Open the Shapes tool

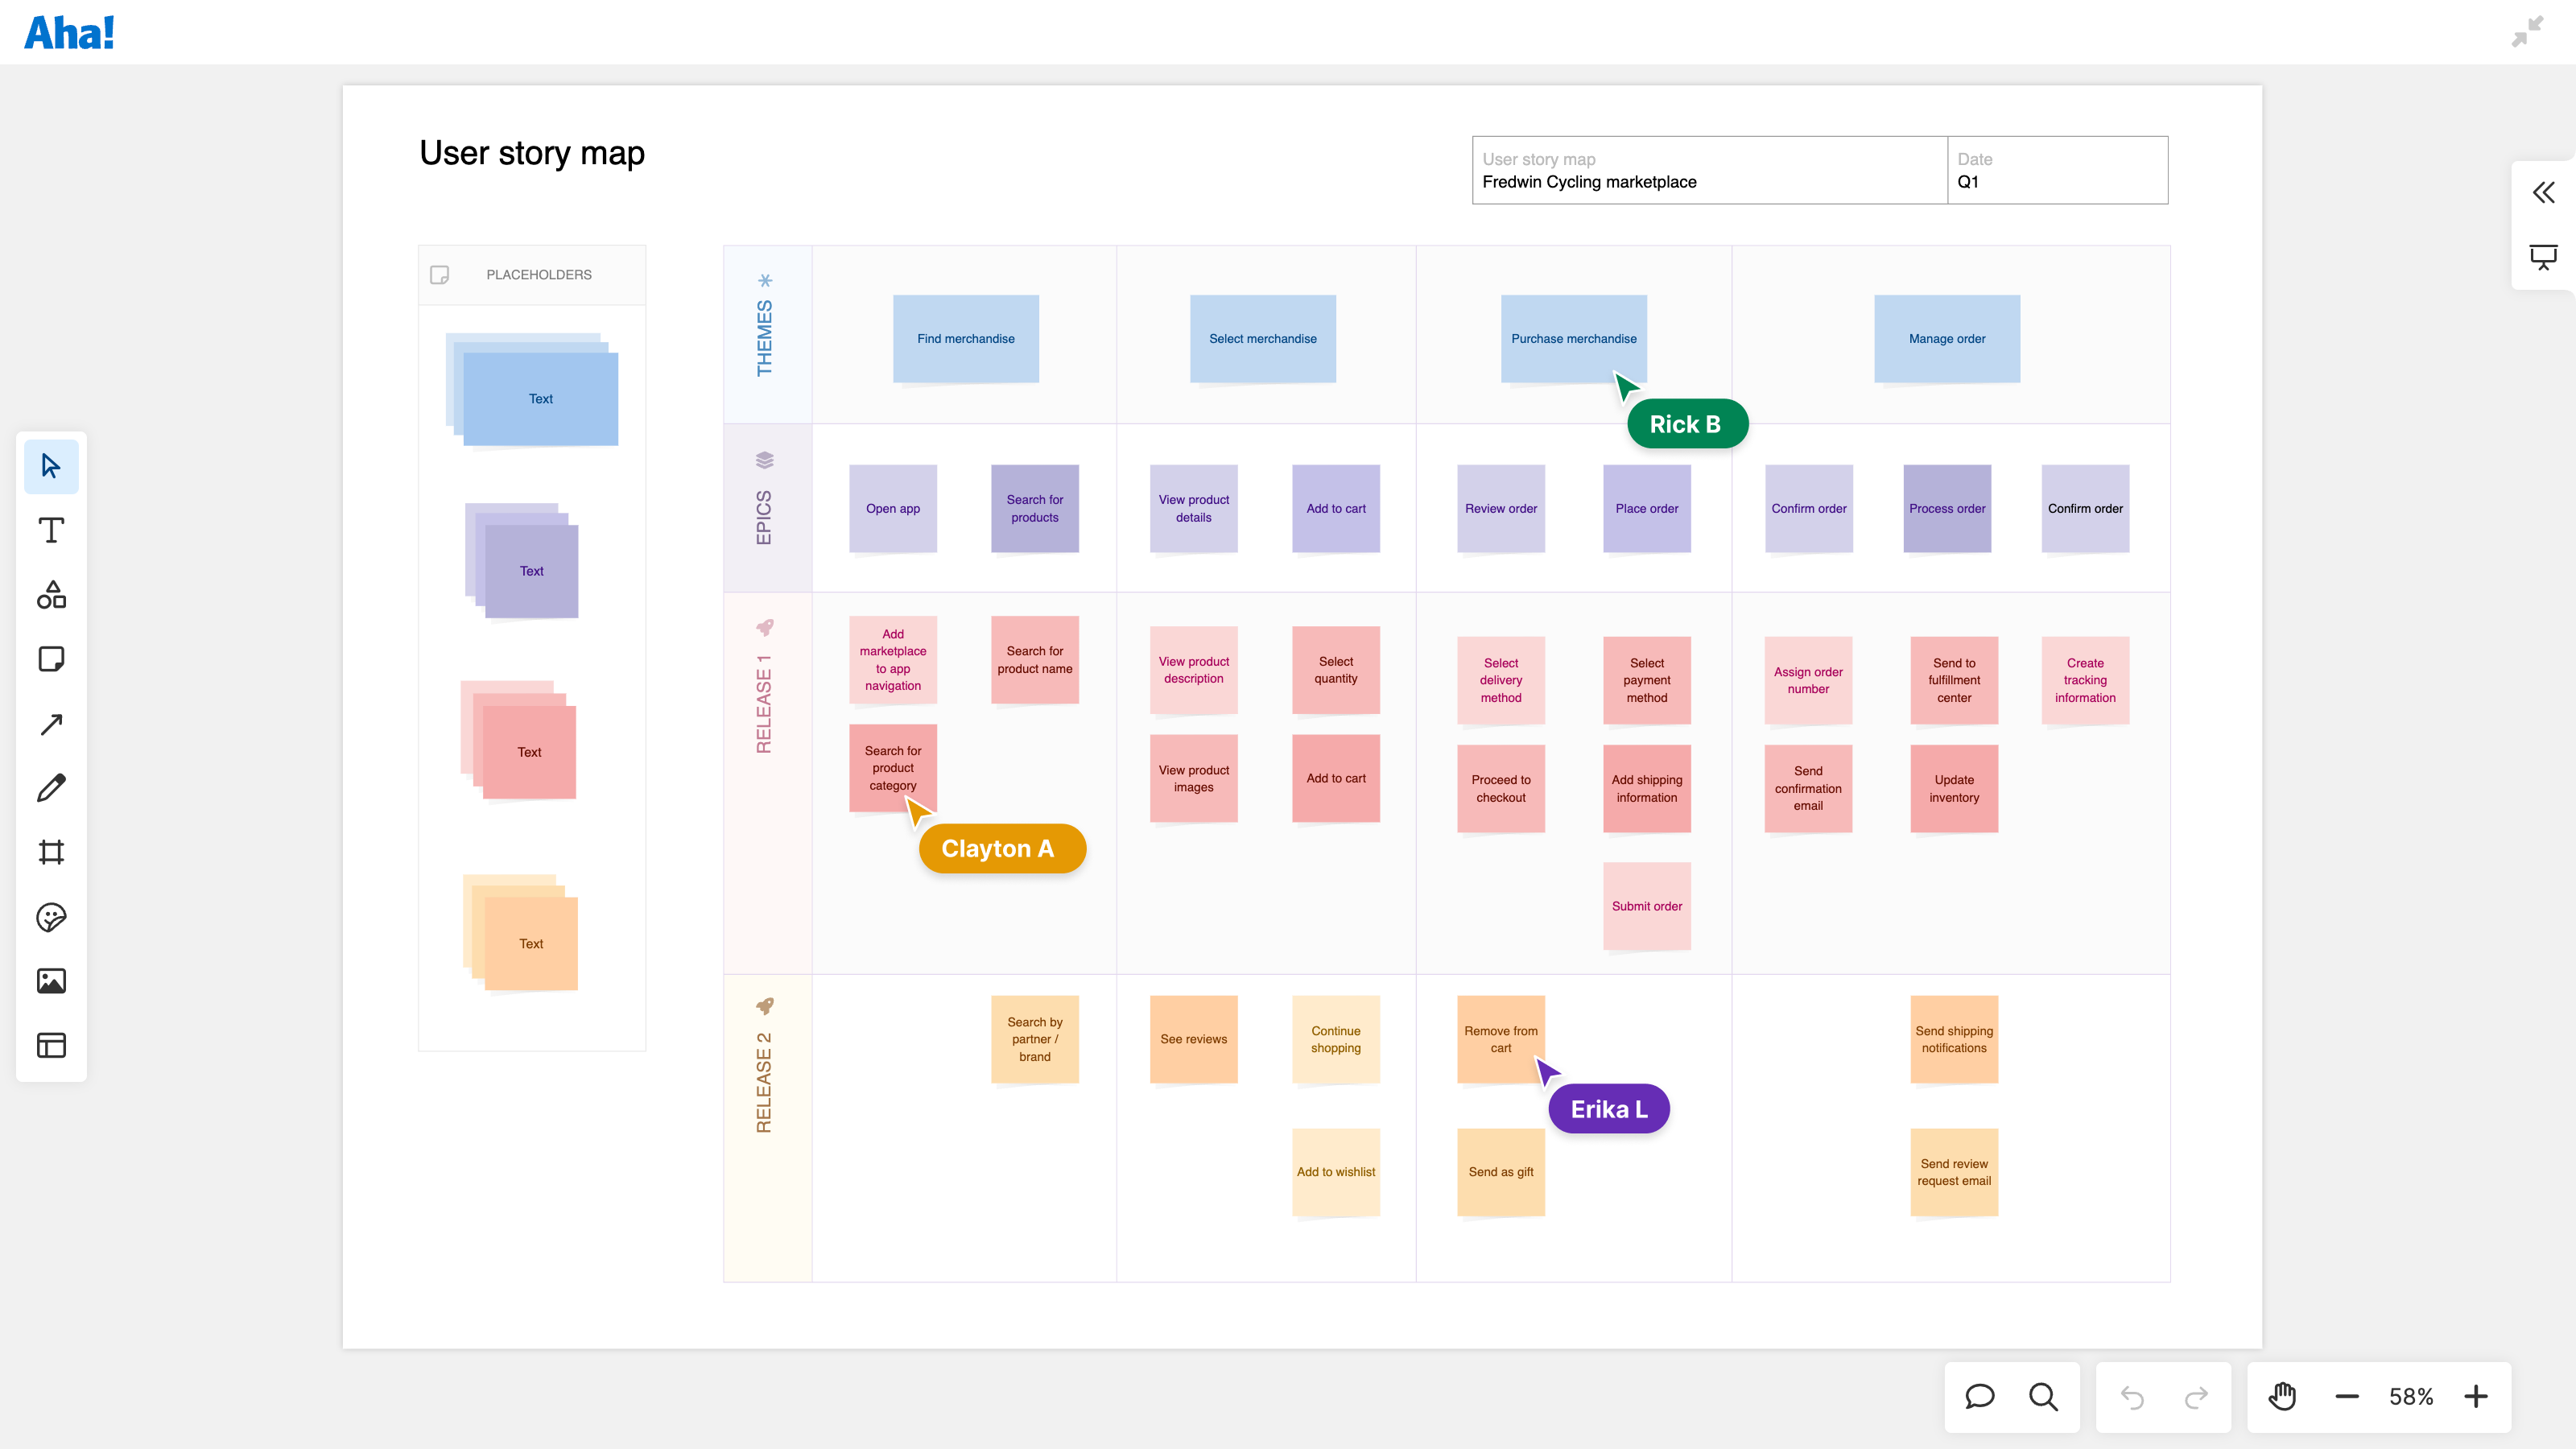click(x=51, y=596)
